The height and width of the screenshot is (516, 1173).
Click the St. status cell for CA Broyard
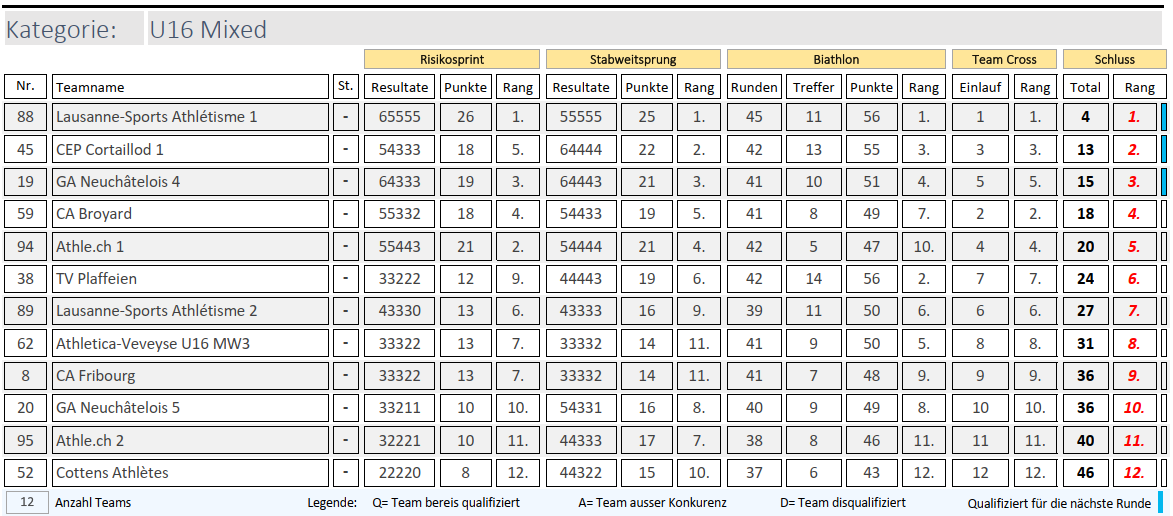[x=345, y=214]
